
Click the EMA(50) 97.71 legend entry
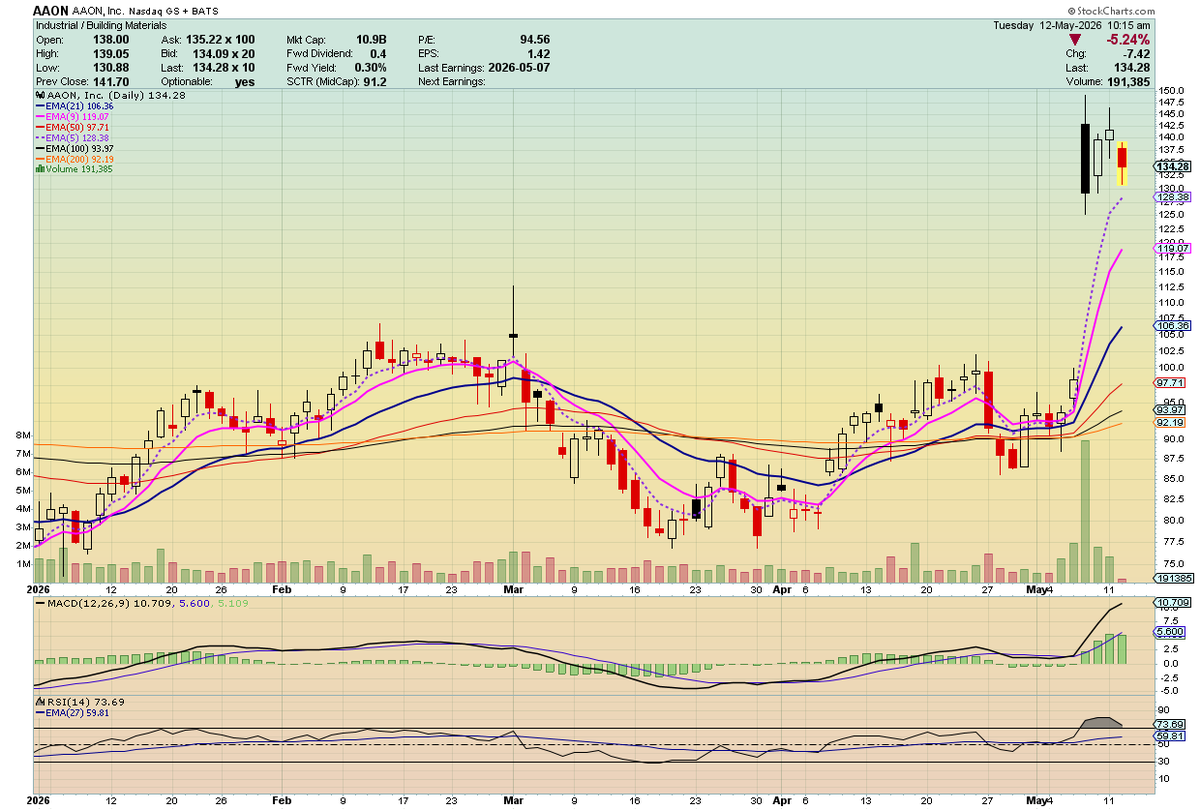(74, 127)
